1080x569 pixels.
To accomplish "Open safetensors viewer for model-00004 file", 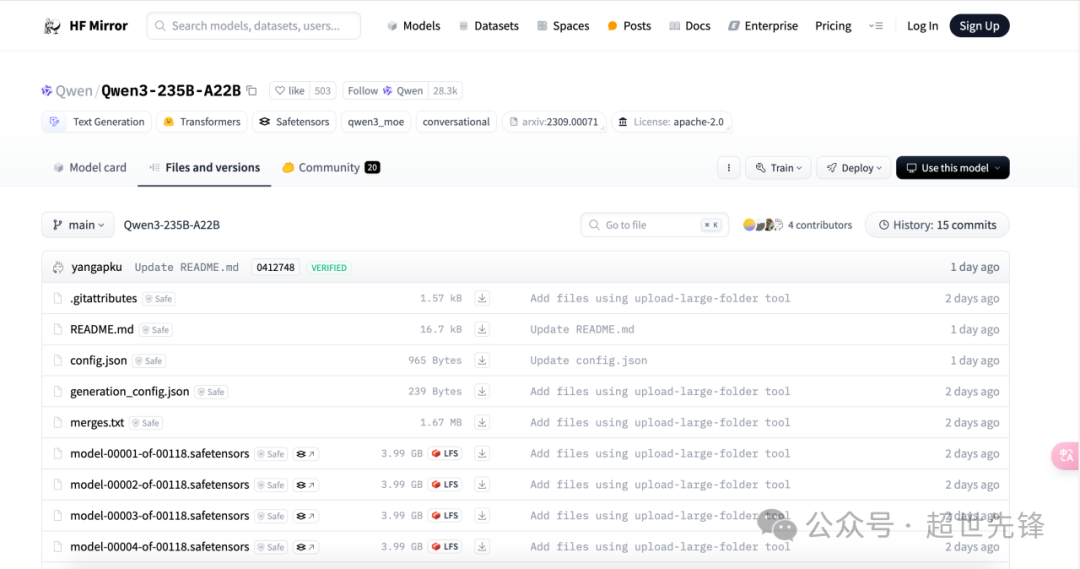I will click(x=305, y=547).
